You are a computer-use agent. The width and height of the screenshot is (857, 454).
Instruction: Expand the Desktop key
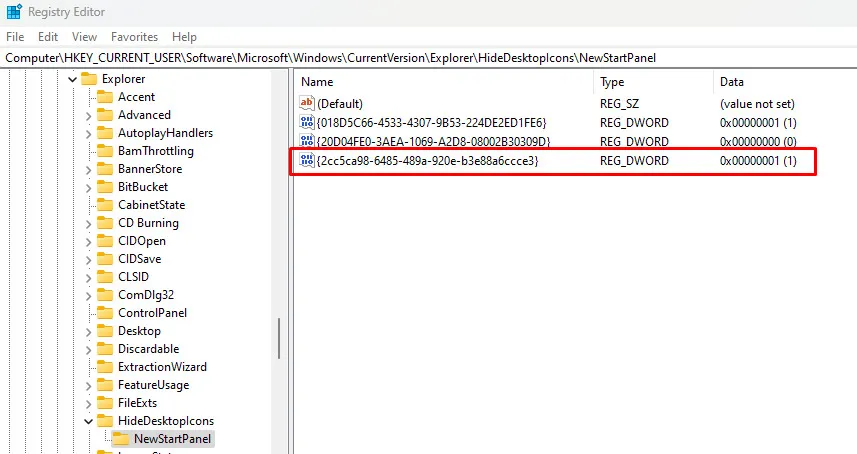pos(89,332)
